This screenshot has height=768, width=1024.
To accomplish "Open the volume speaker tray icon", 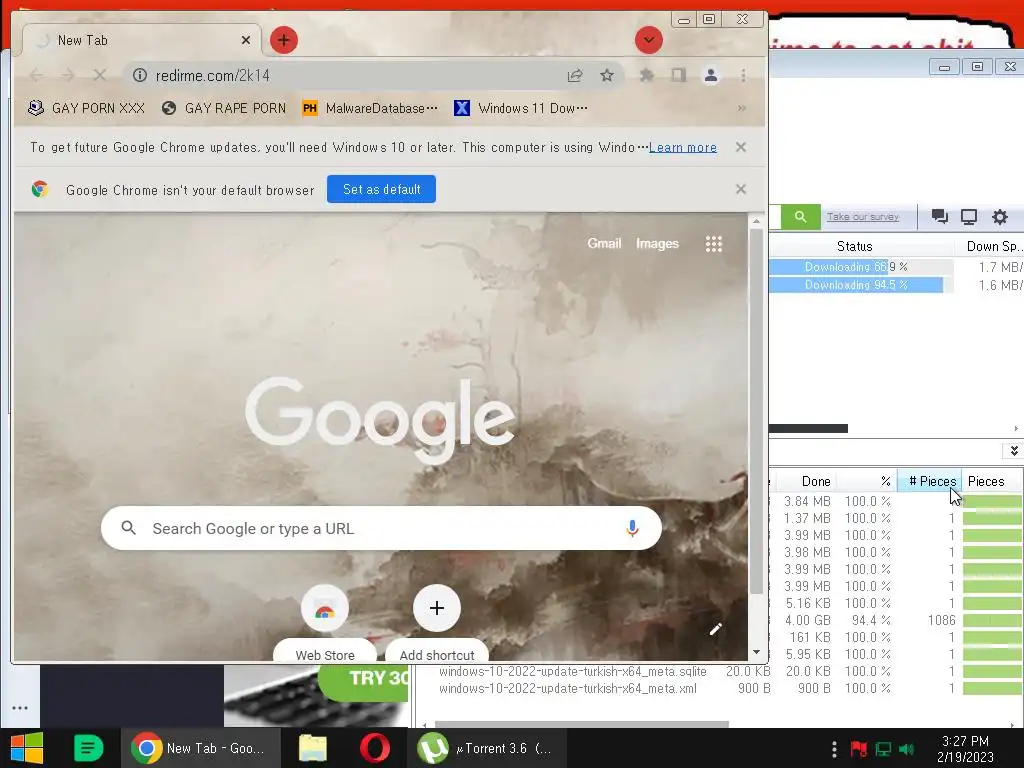I will pyautogui.click(x=907, y=749).
